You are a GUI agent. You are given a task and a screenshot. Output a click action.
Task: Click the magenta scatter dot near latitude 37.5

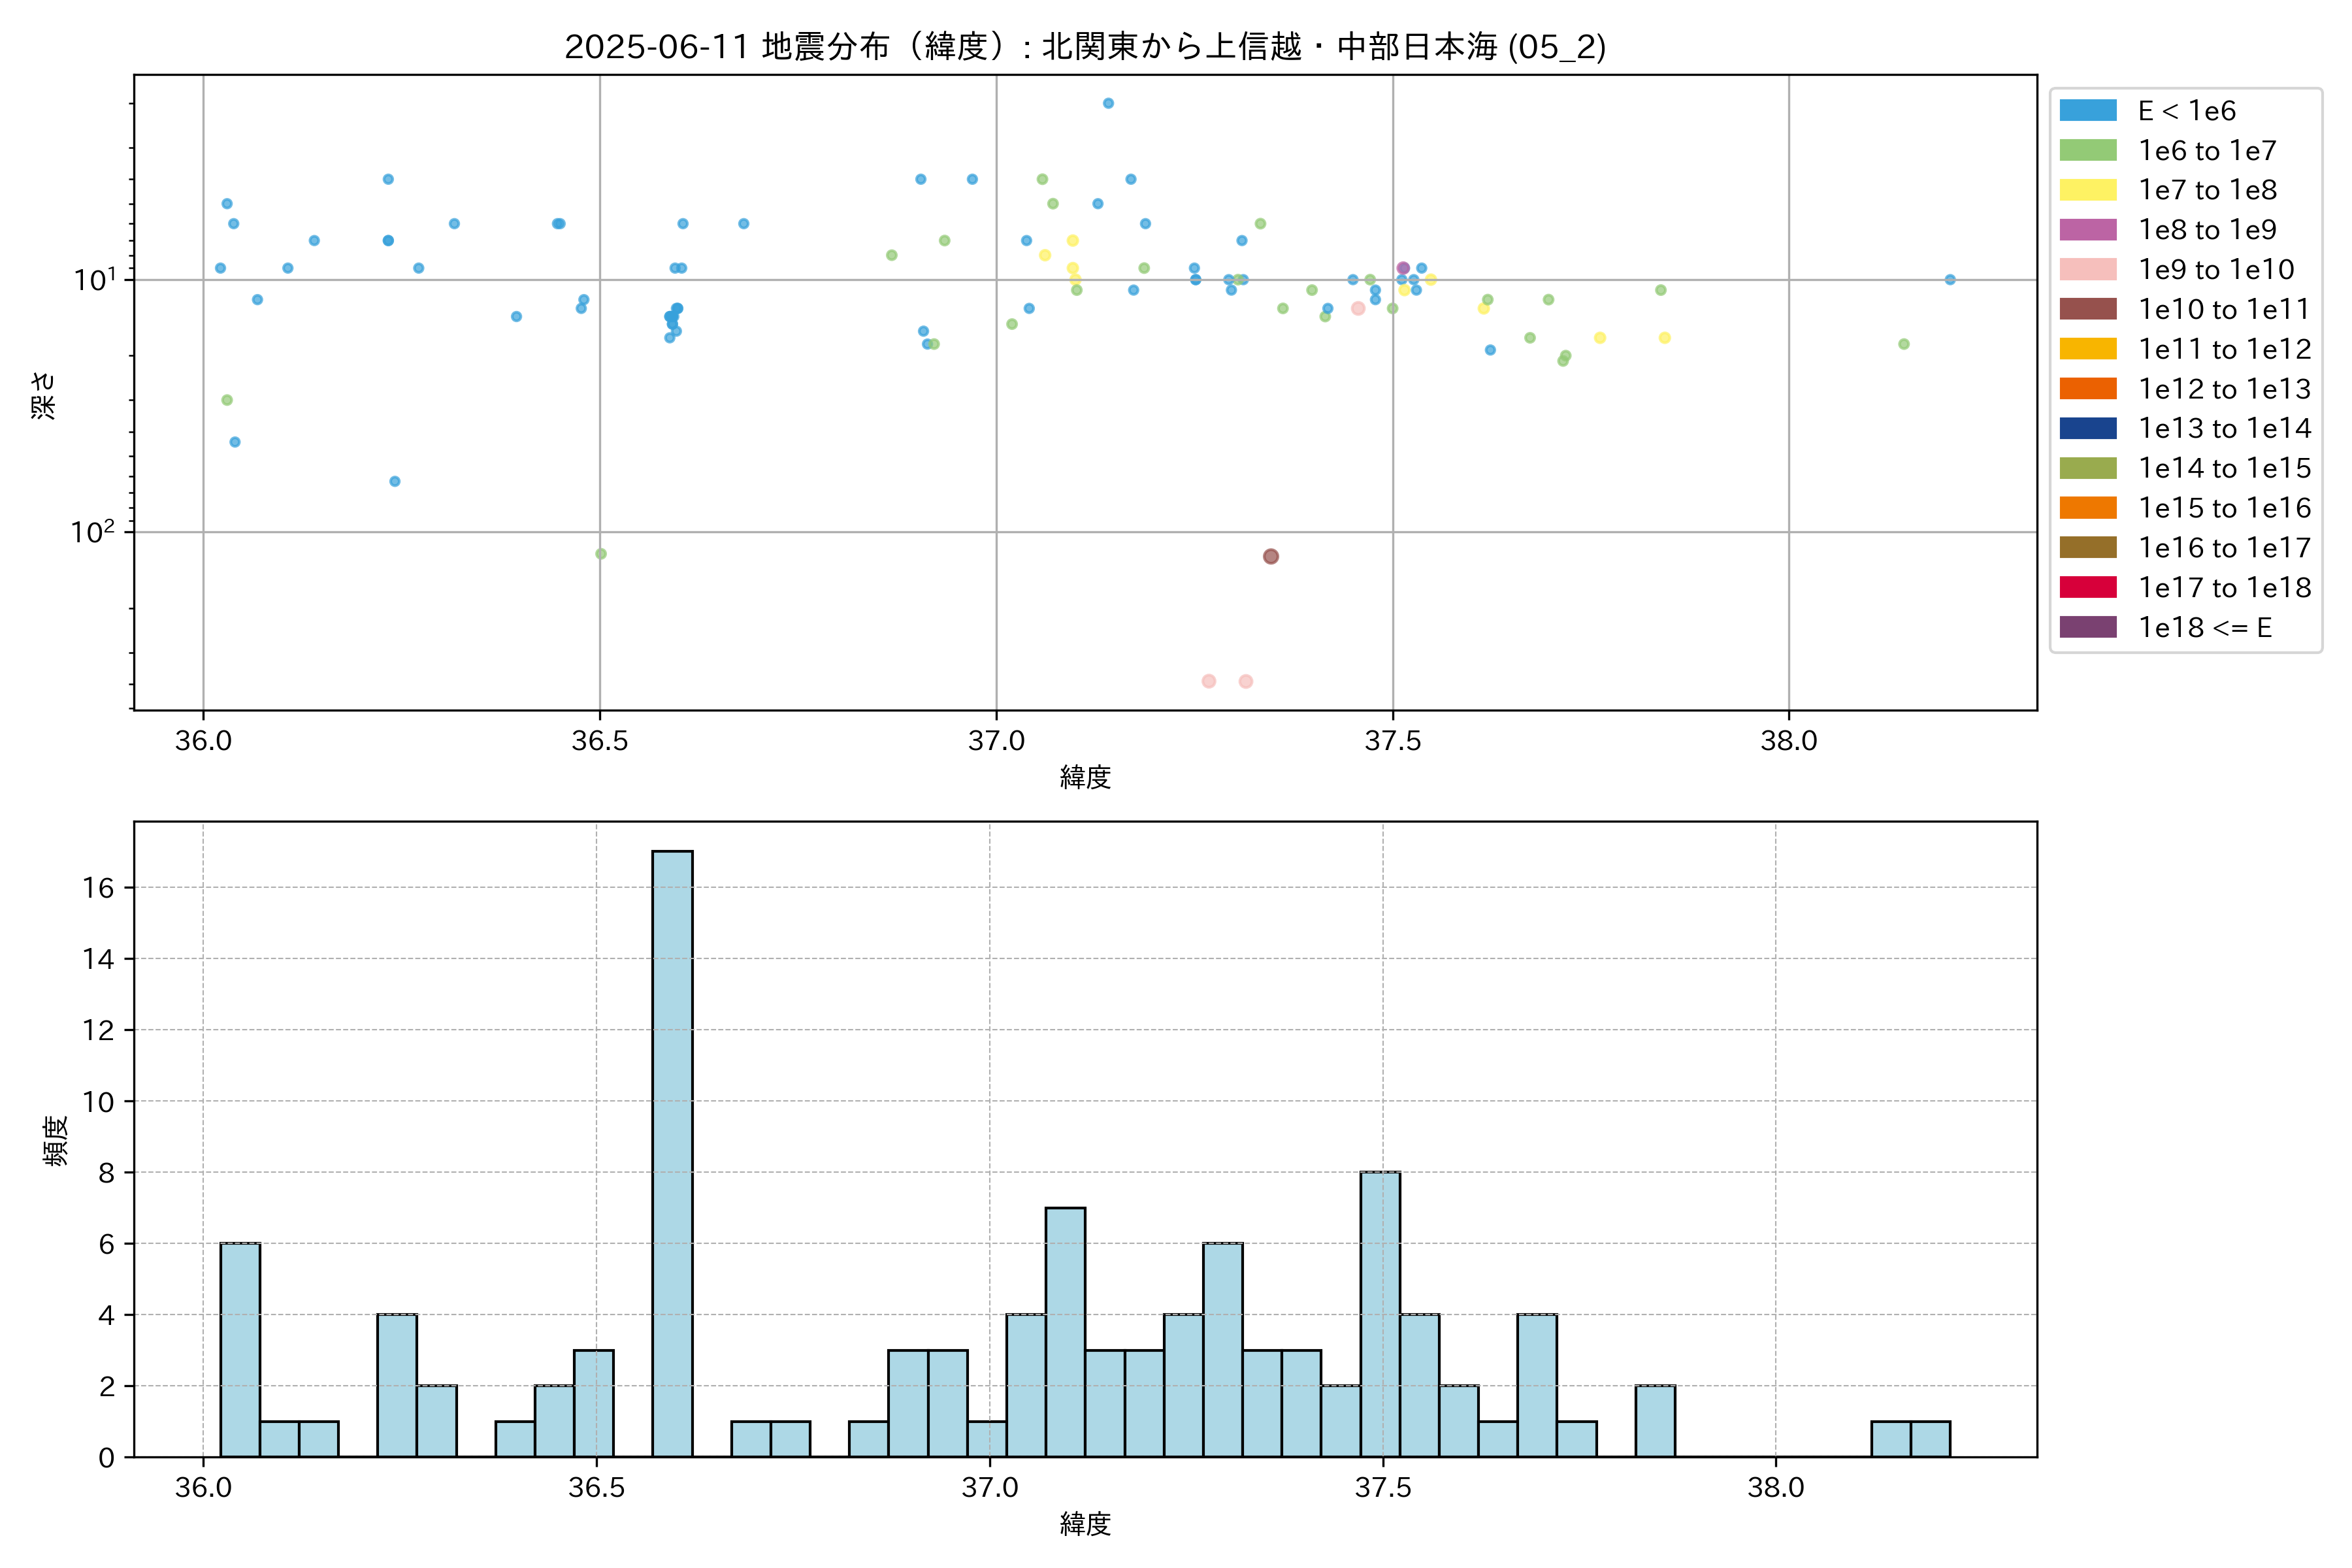[1403, 268]
